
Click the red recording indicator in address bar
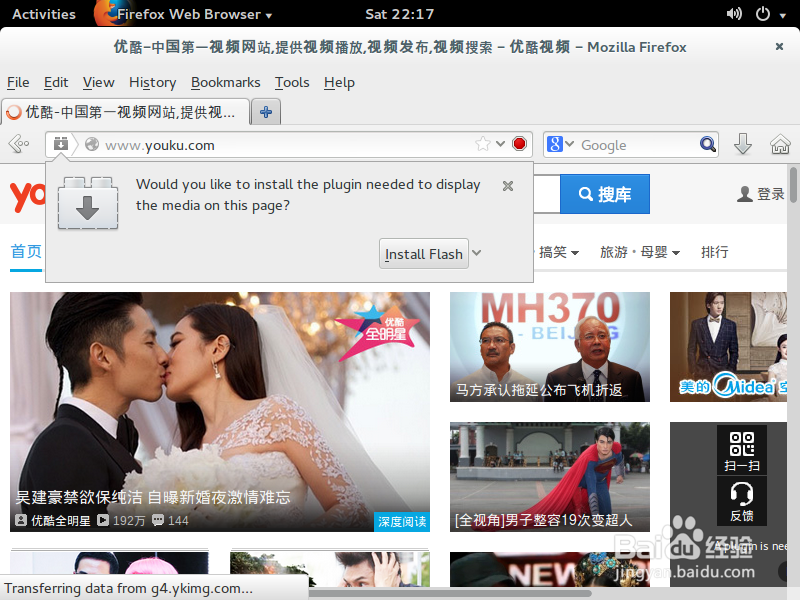(x=518, y=144)
